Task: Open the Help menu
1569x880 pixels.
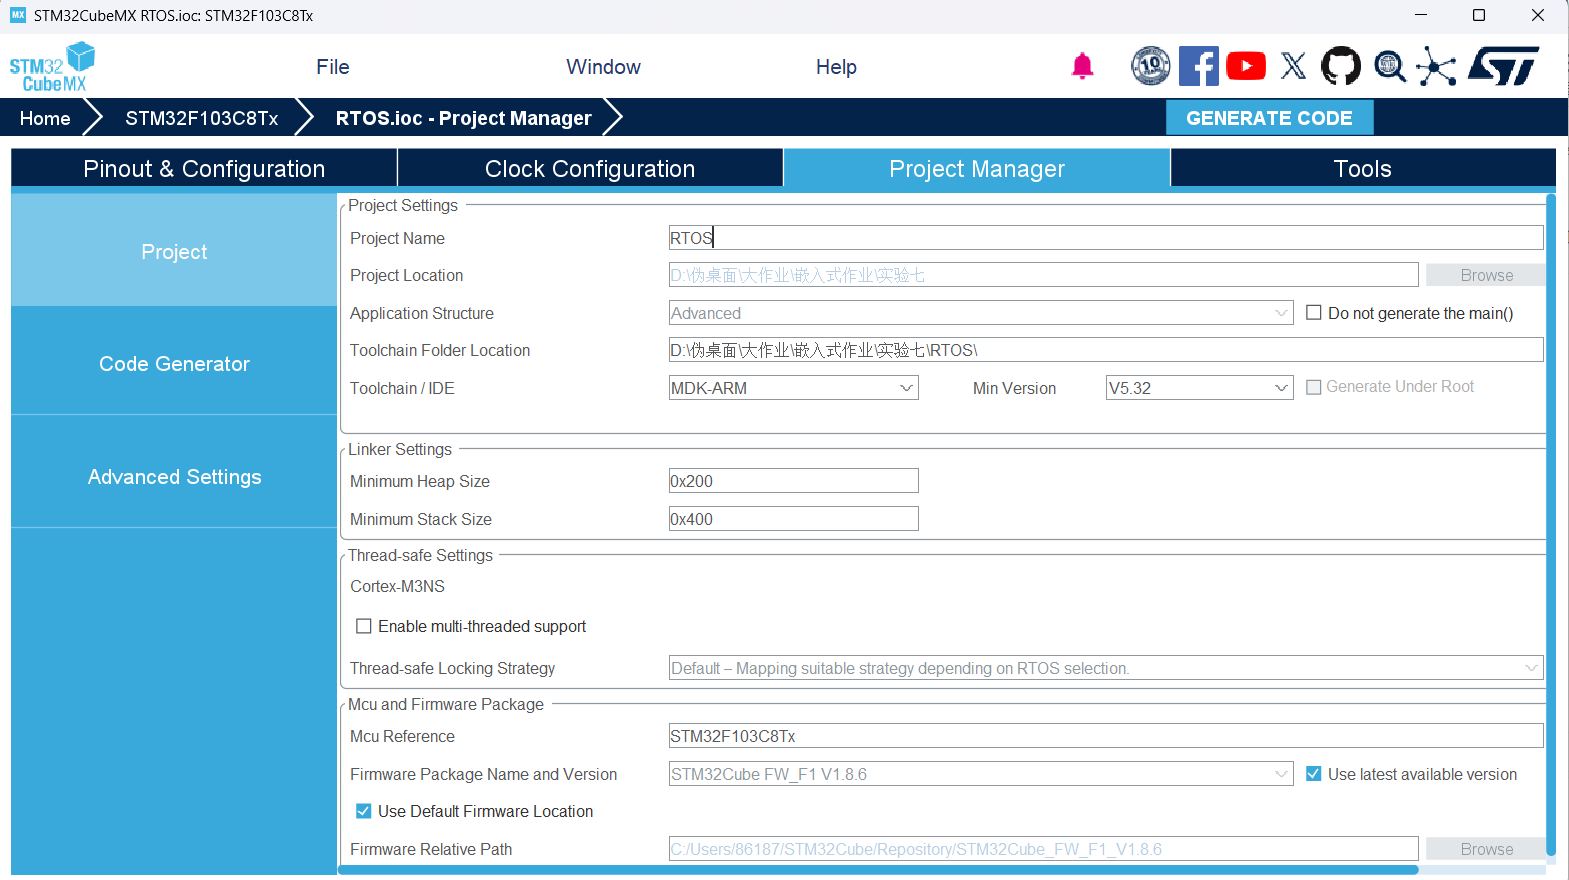Action: (836, 67)
